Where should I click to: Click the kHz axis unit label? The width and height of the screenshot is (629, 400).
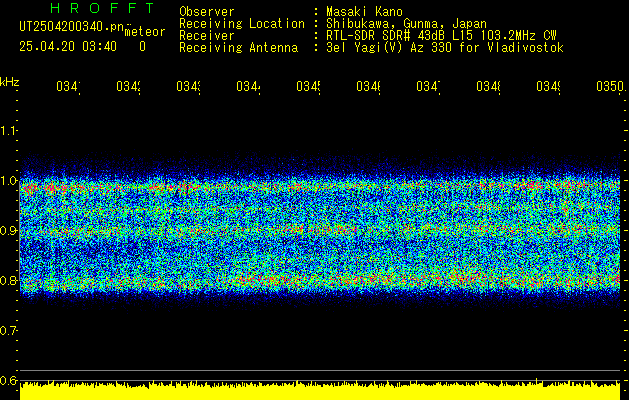coord(9,82)
